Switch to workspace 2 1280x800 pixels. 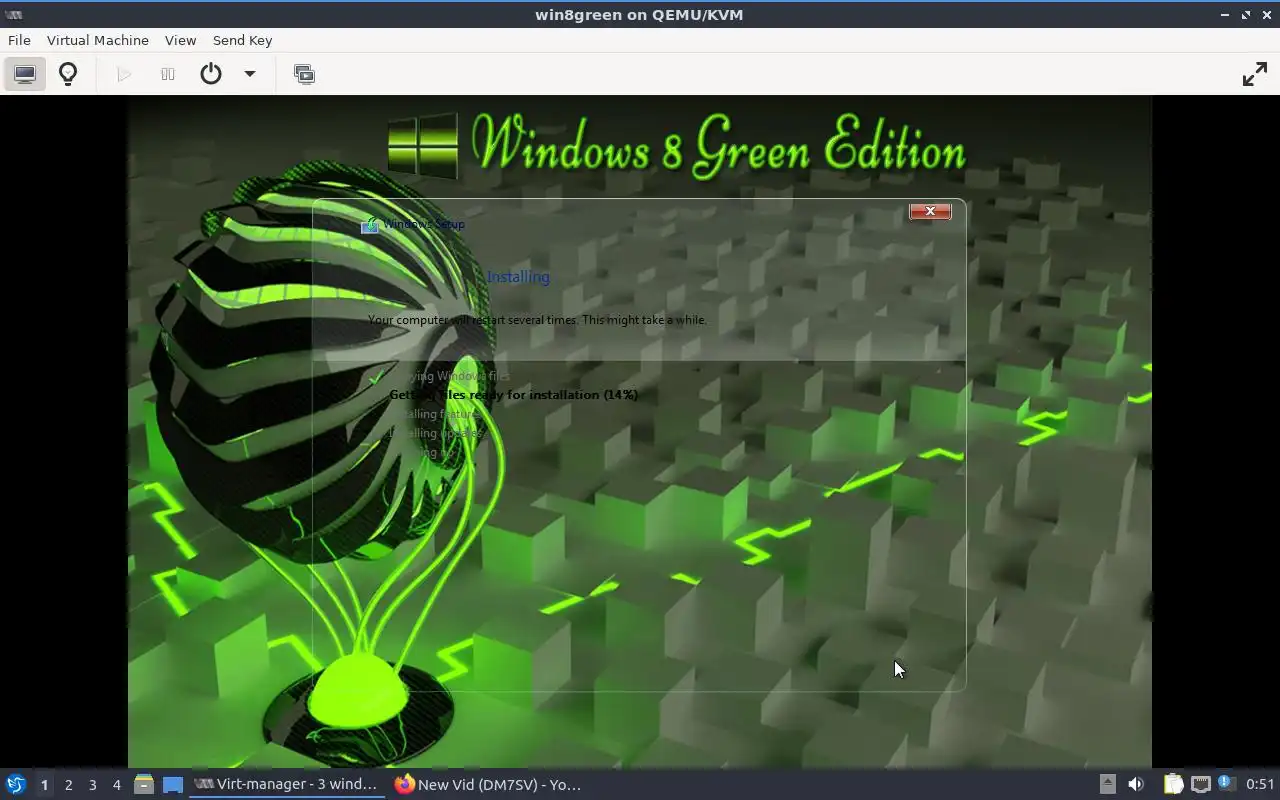(68, 785)
